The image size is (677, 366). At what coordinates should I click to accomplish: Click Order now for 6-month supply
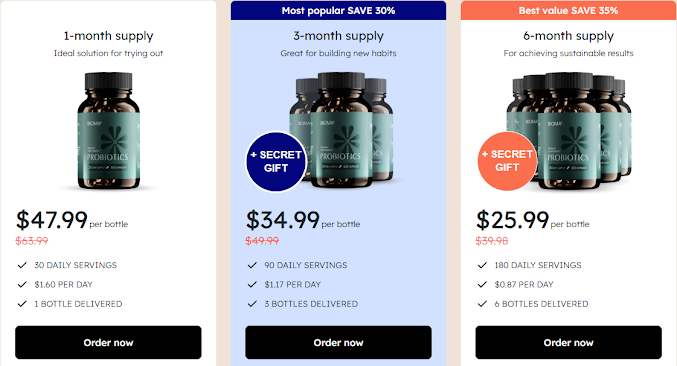(568, 342)
